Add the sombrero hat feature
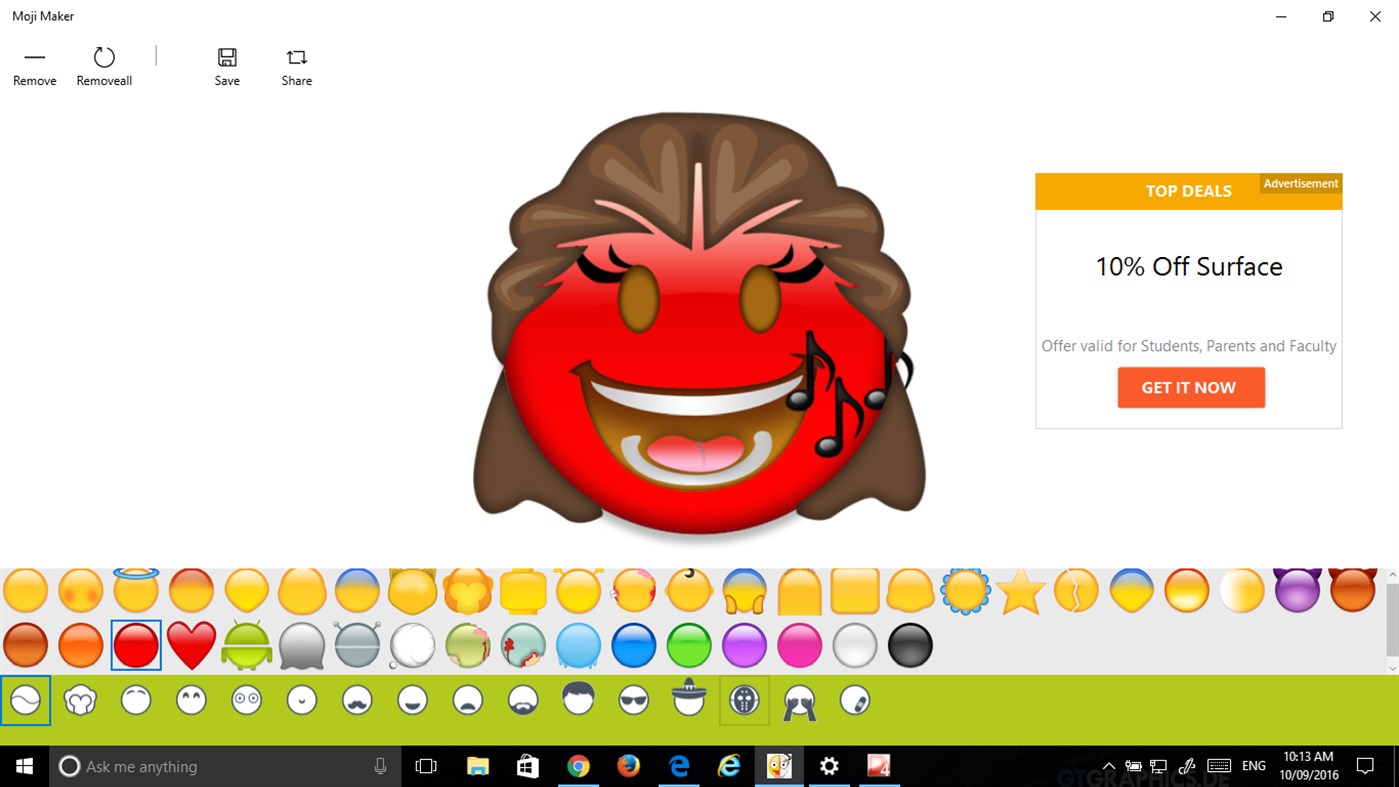The width and height of the screenshot is (1399, 787). tap(686, 698)
